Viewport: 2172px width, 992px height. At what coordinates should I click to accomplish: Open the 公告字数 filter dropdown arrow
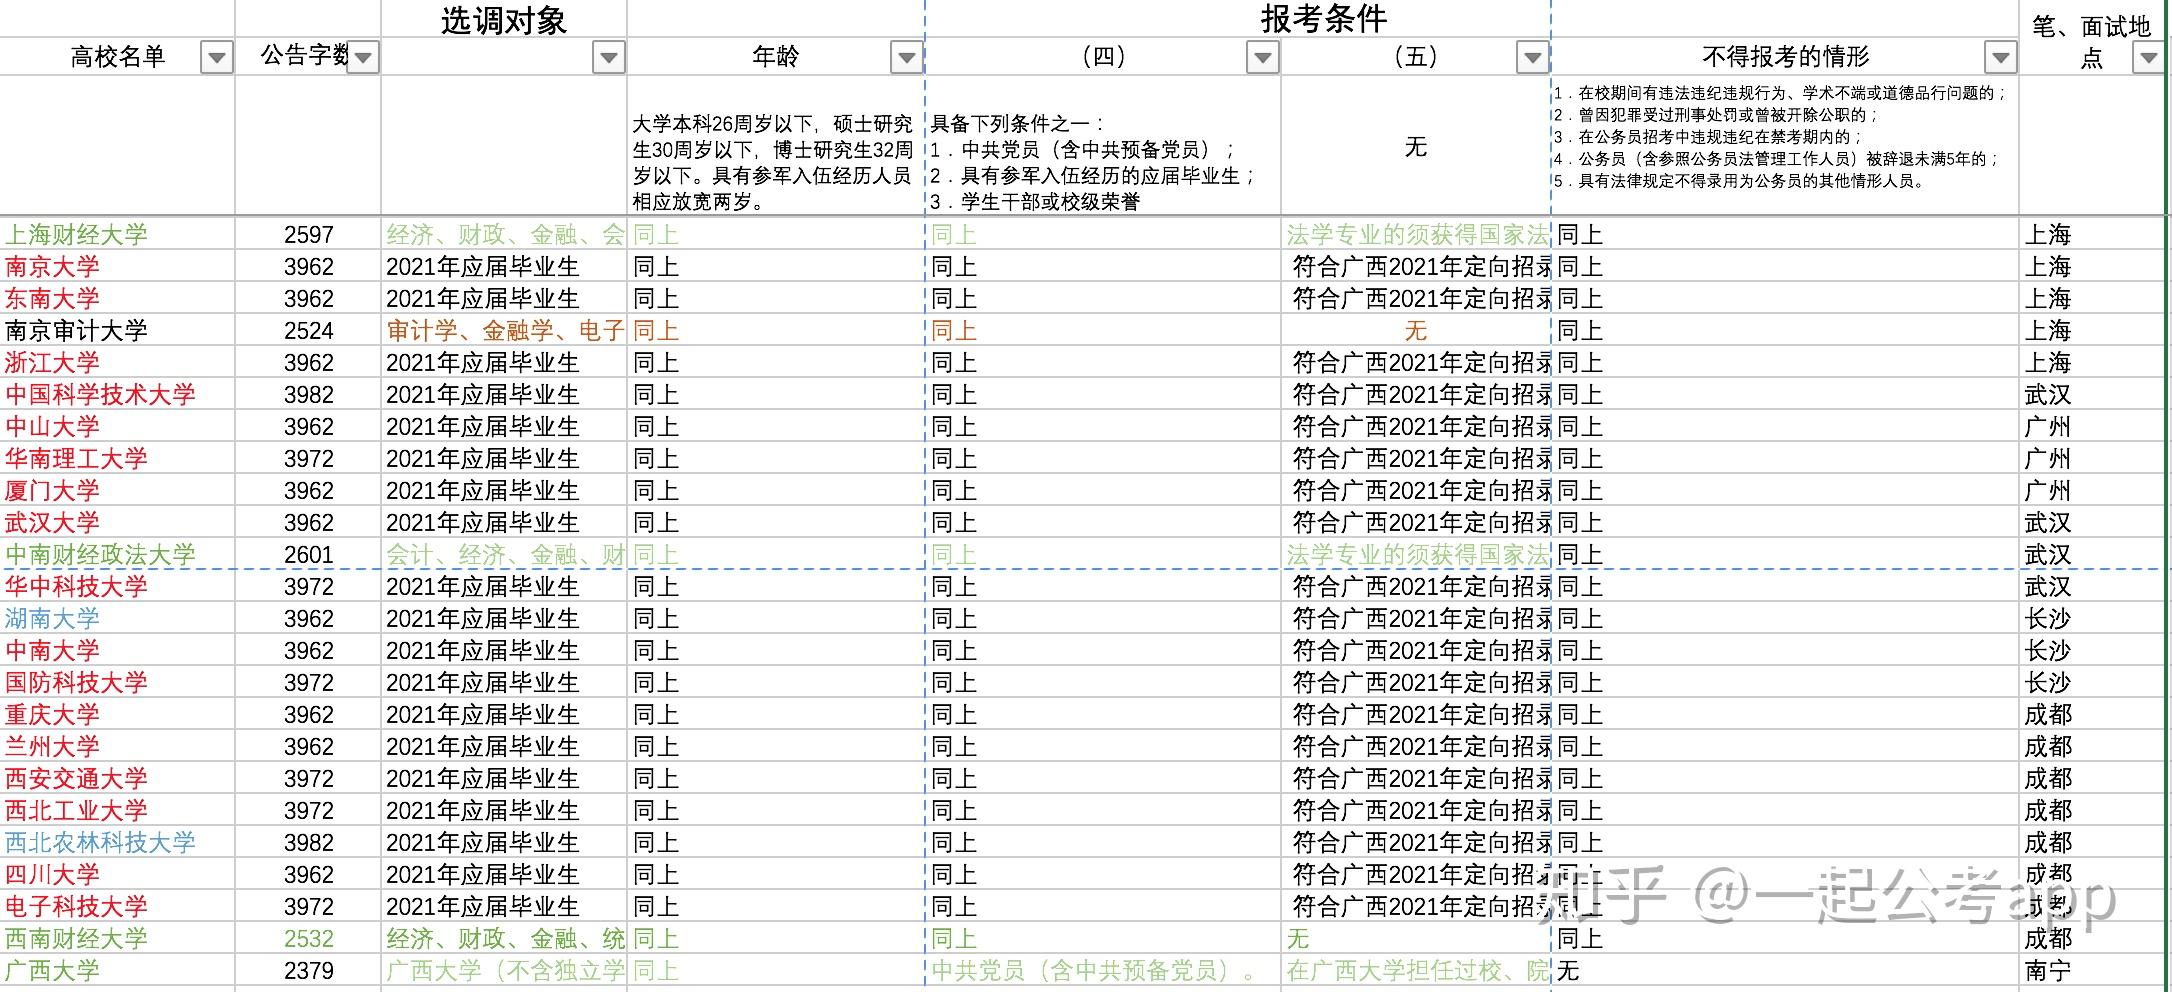point(363,58)
